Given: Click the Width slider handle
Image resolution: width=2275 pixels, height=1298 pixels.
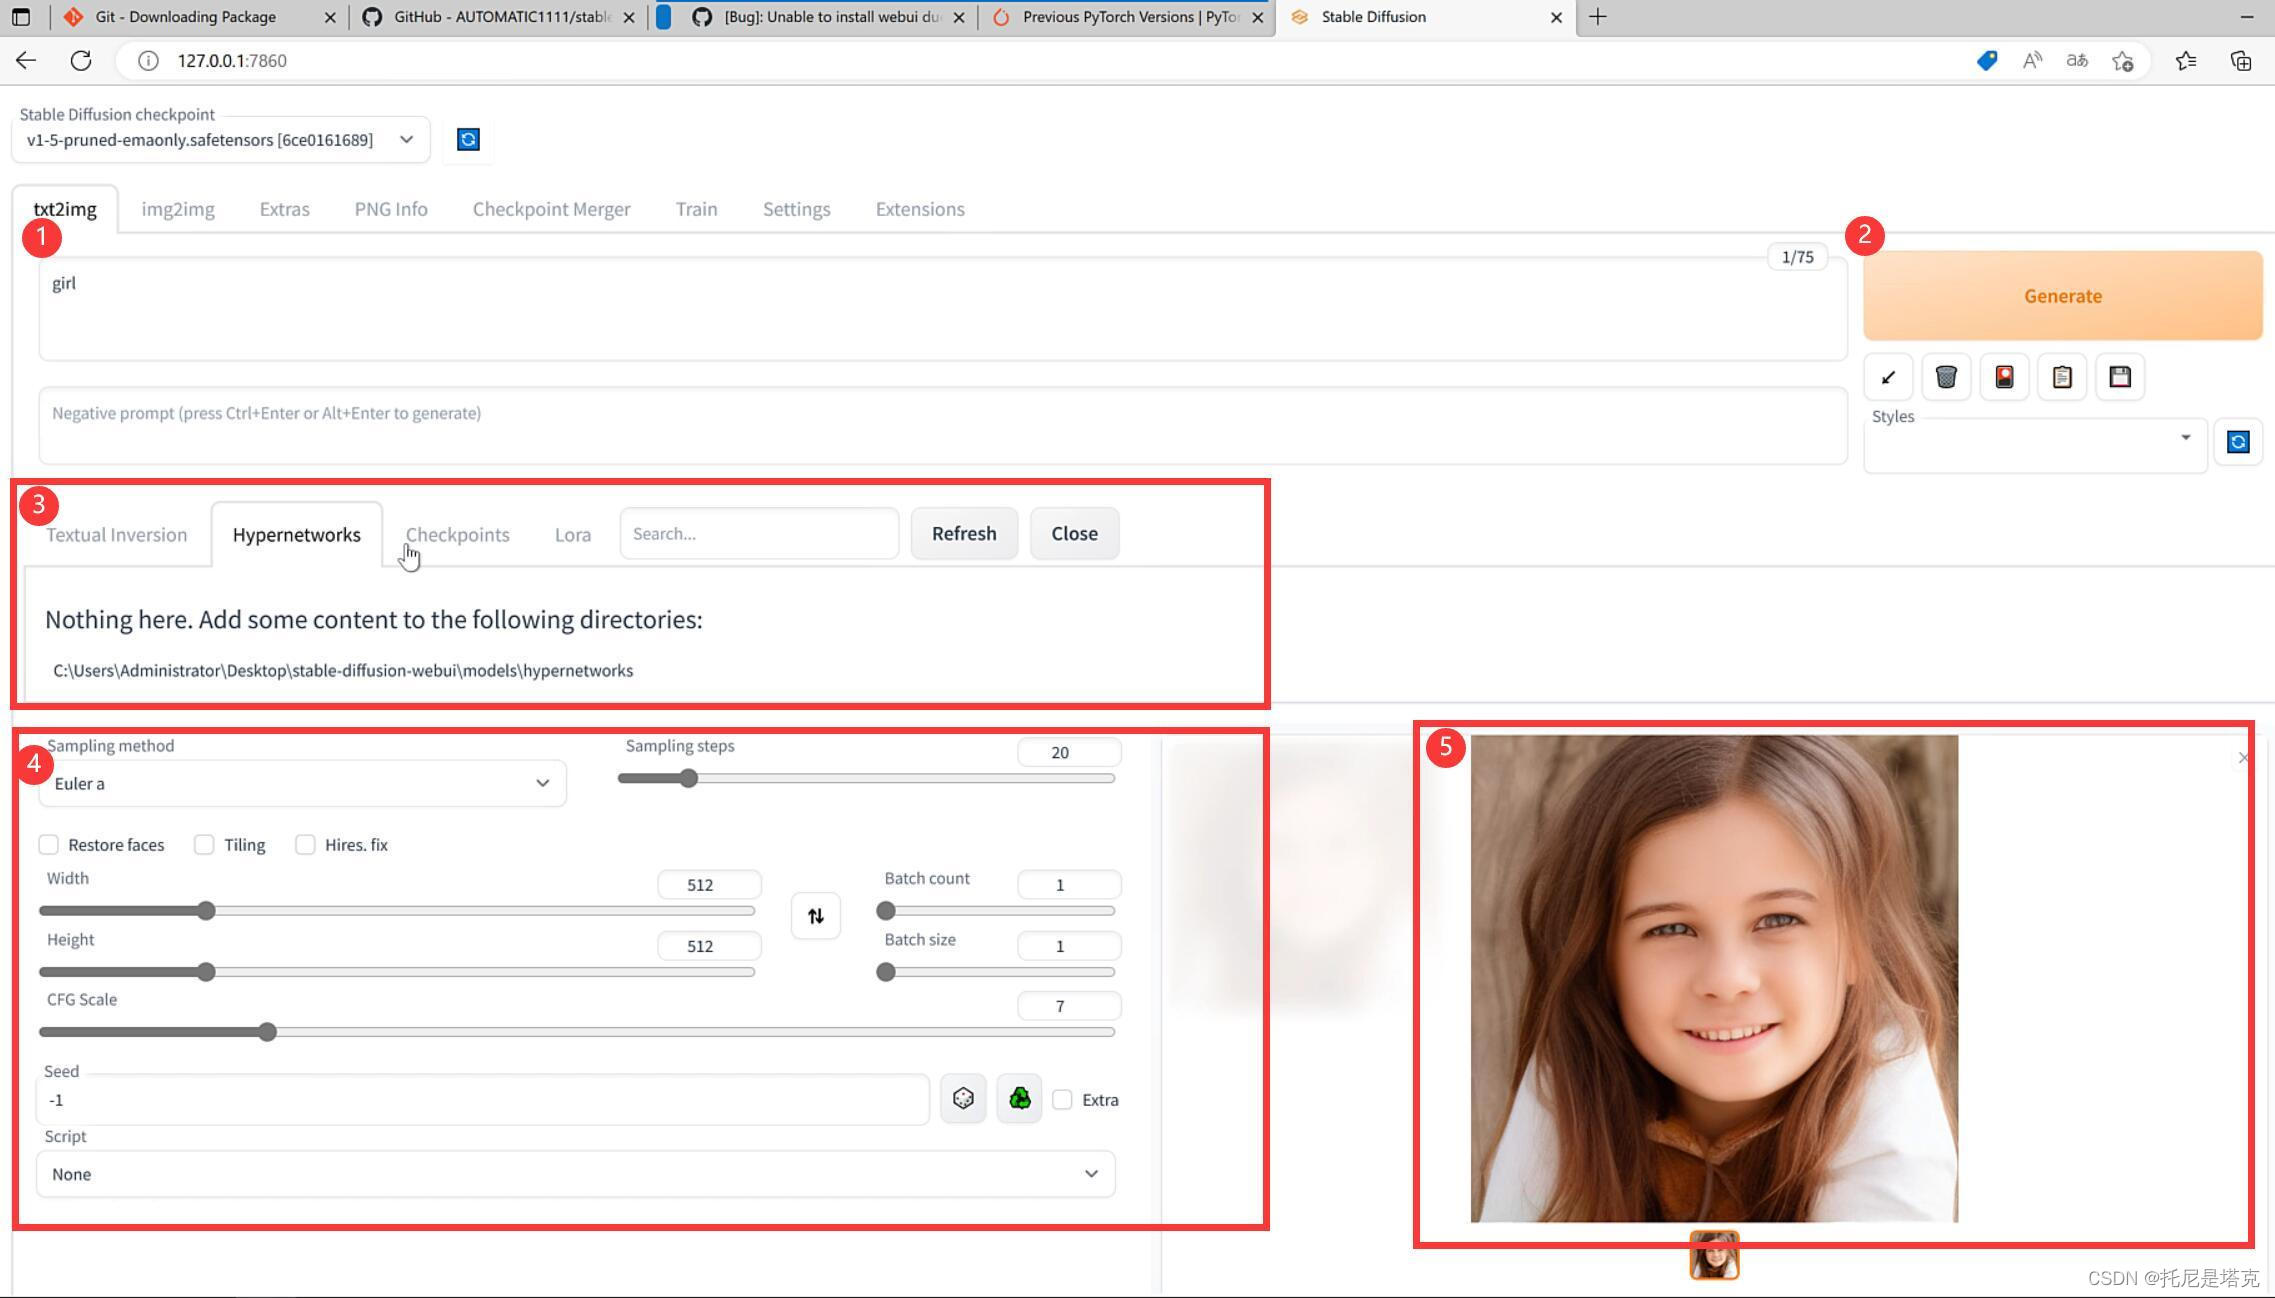Looking at the screenshot, I should [206, 911].
